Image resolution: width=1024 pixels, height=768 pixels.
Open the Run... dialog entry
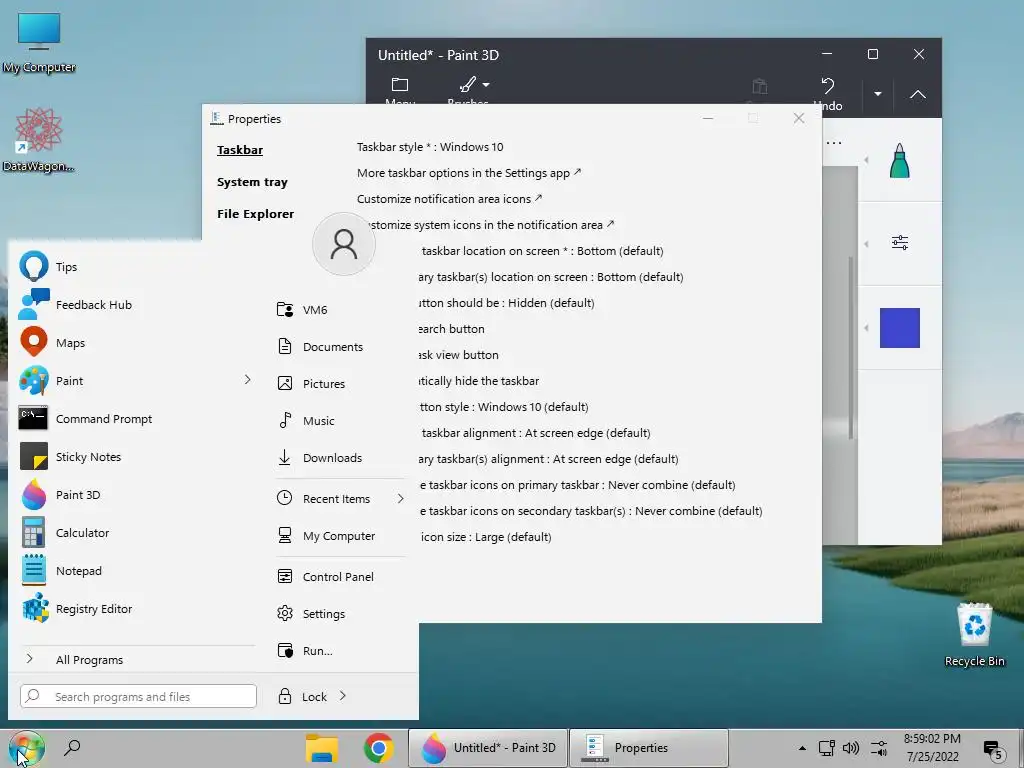pyautogui.click(x=340, y=650)
